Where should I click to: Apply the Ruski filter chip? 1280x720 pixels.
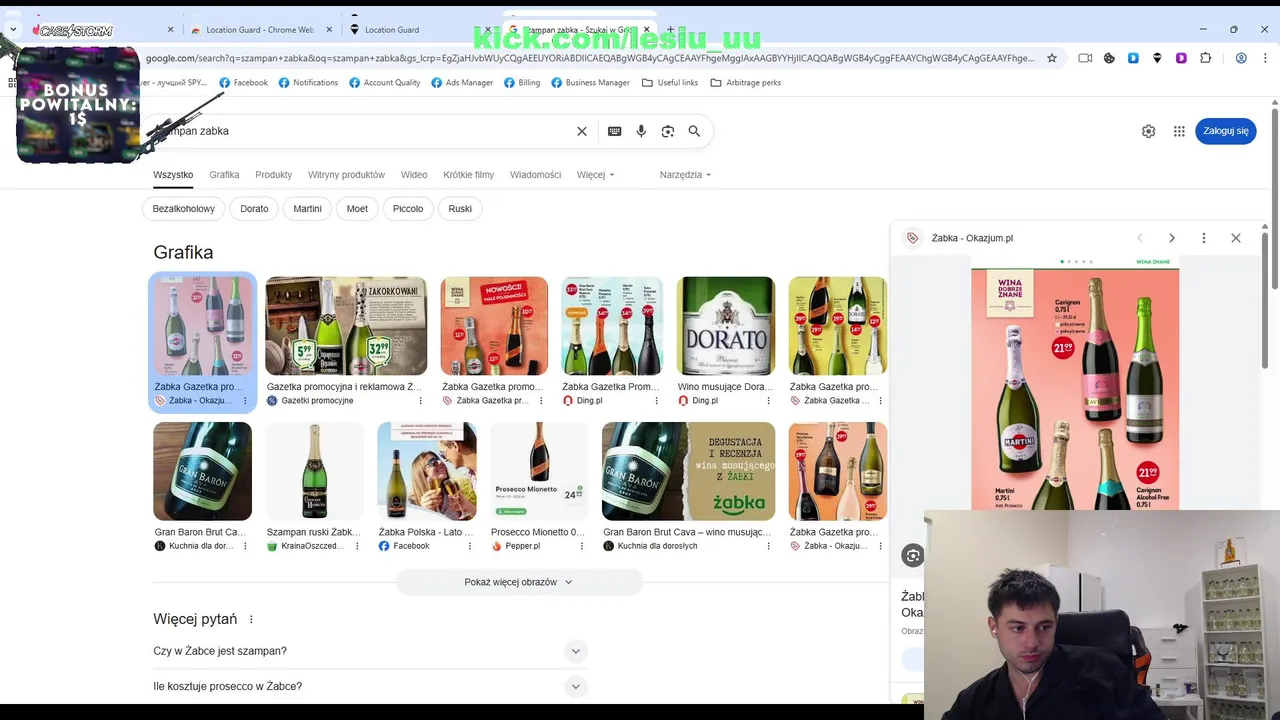(x=460, y=209)
